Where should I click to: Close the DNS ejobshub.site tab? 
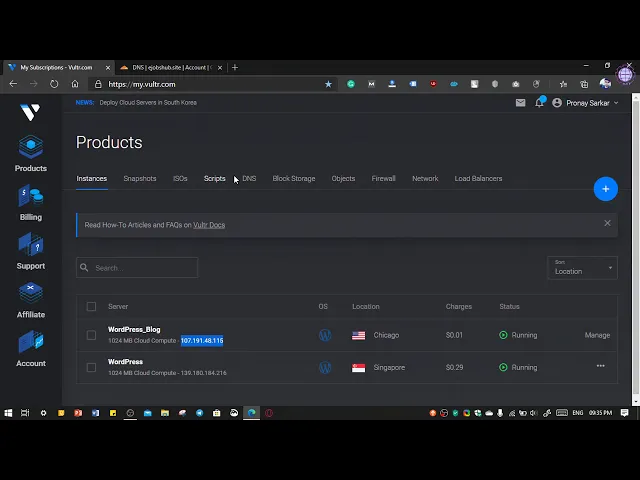point(220,68)
